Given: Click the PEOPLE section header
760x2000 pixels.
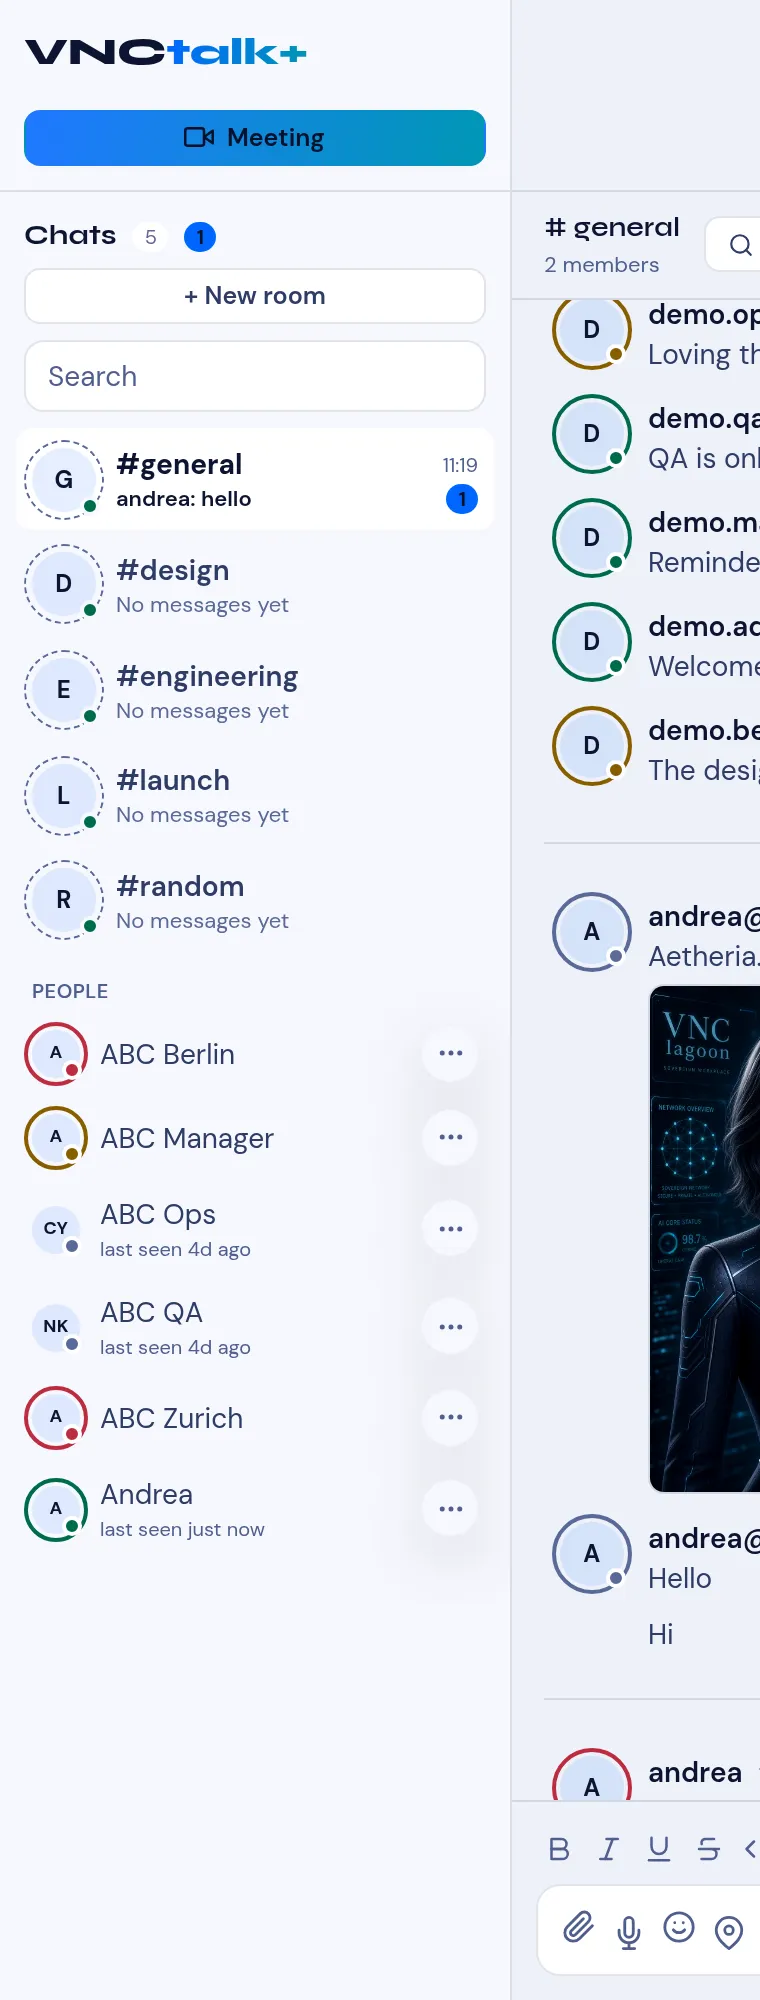Looking at the screenshot, I should tap(70, 991).
